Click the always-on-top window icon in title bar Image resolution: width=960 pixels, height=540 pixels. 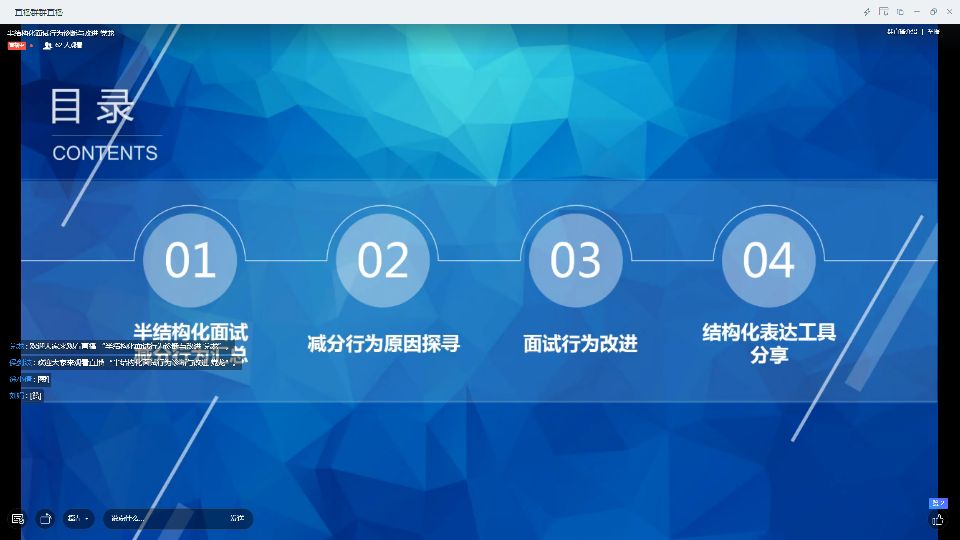[x=900, y=12]
